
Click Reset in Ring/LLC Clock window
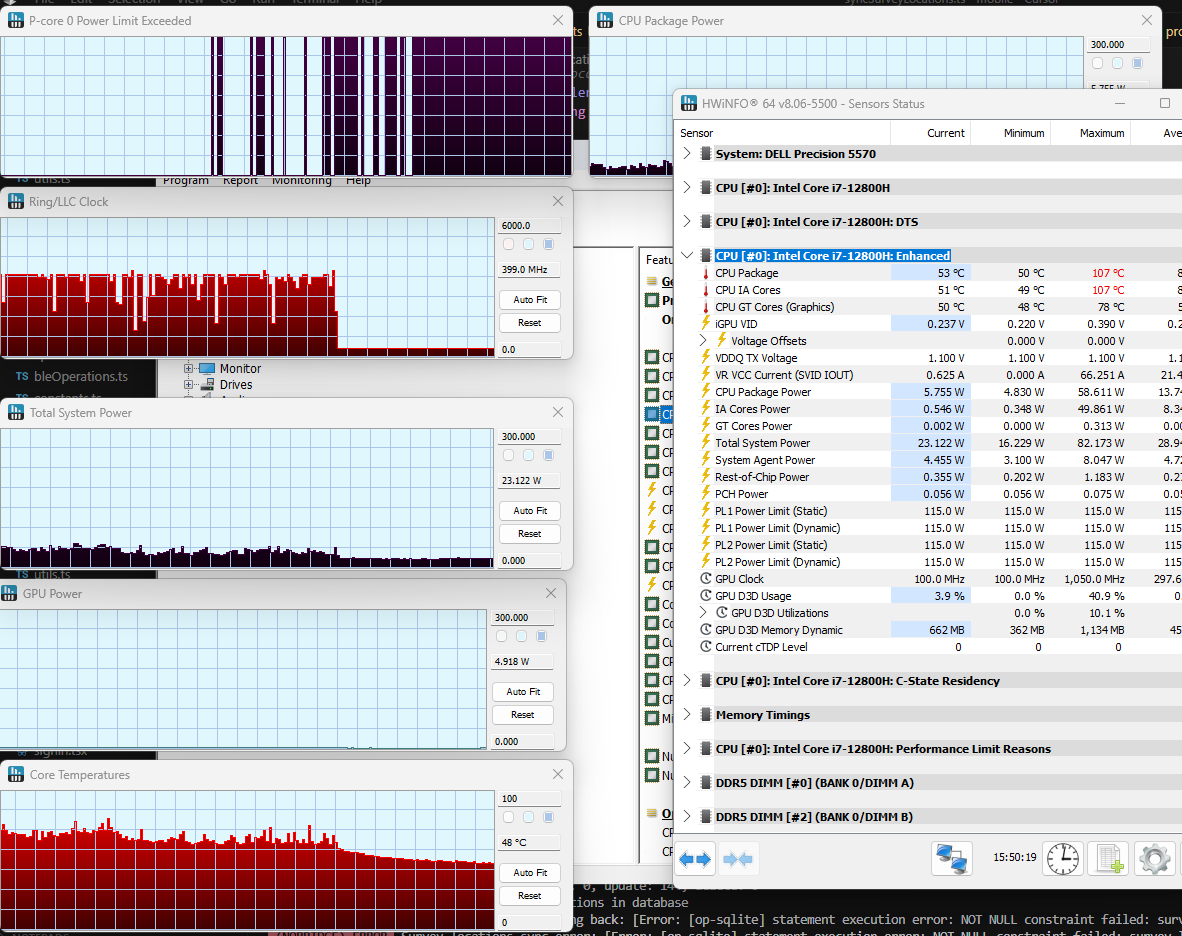coord(530,323)
